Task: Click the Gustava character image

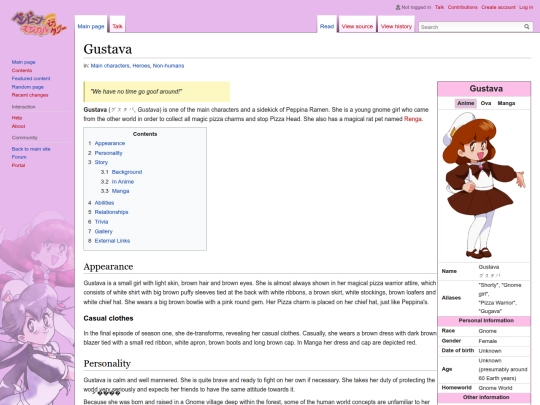Action: (484, 186)
